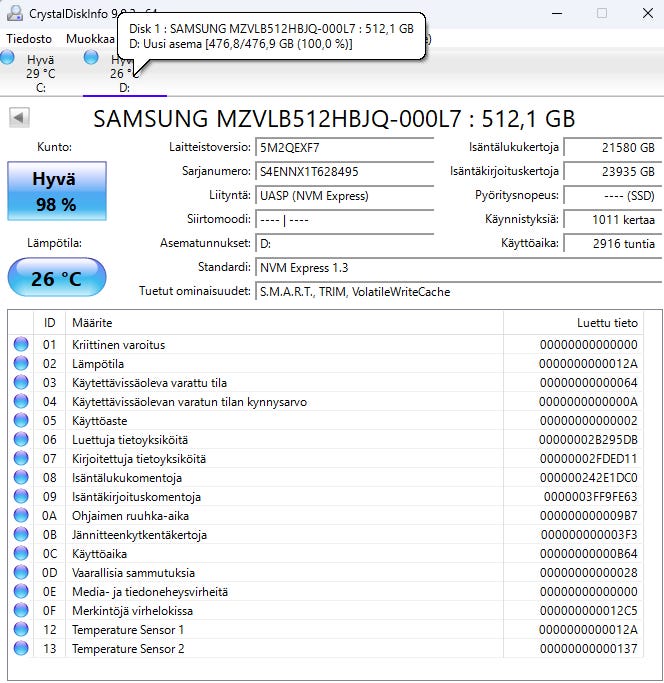Click status orb for Media- ja tiedoneheysvirheitä
Viewport: 664px width, 683px height.
tap(21, 591)
